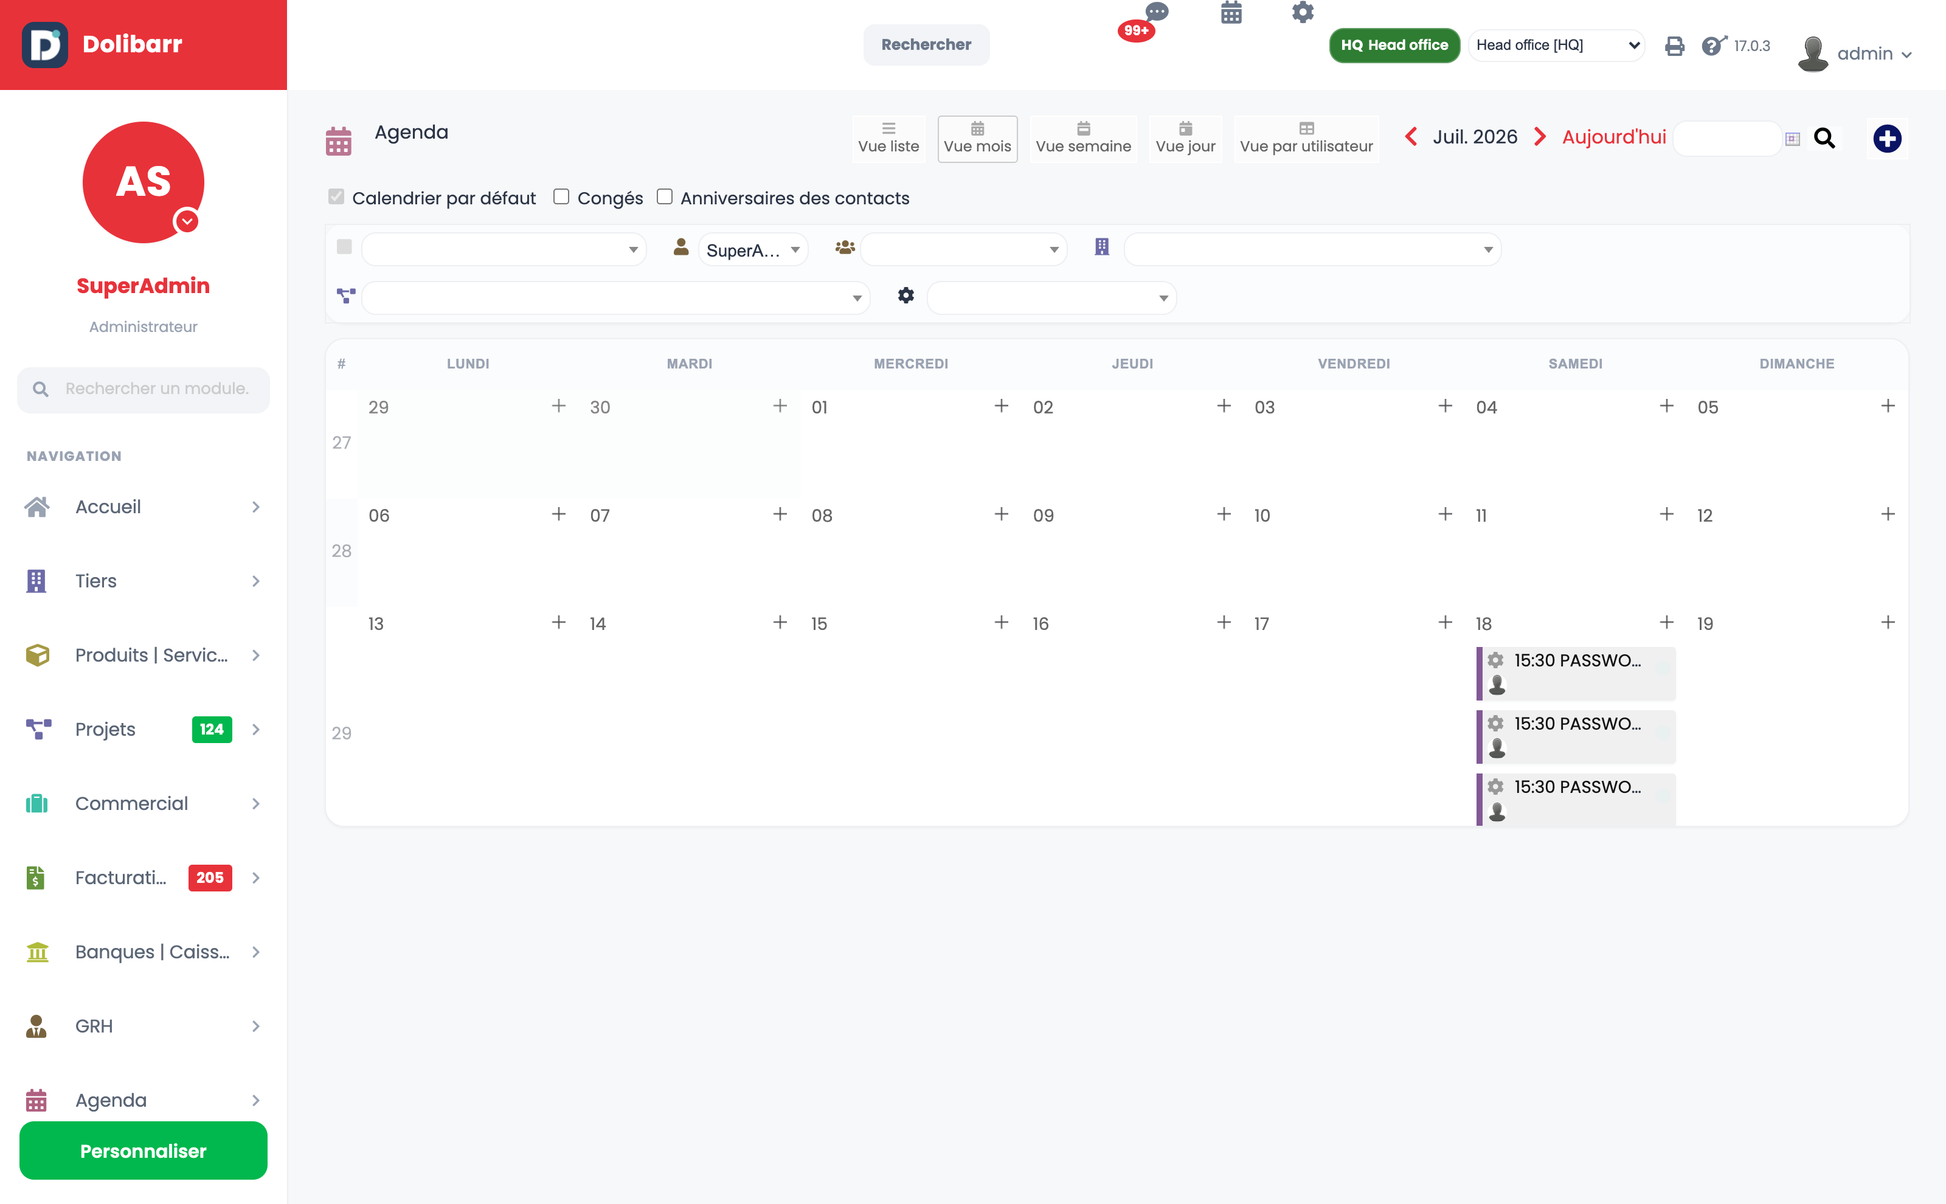Click the Banques bank icon in sidebar
The height and width of the screenshot is (1204, 1946).
click(x=37, y=952)
